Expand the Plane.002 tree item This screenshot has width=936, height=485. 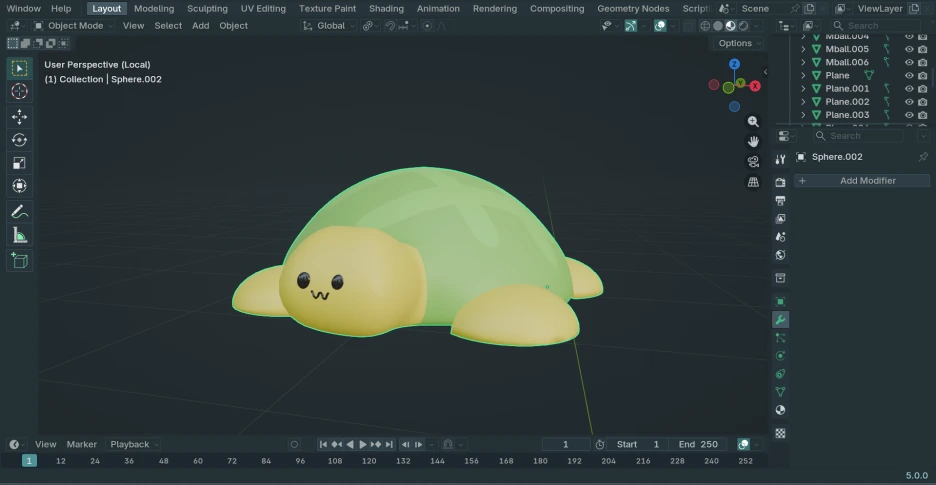pos(803,102)
